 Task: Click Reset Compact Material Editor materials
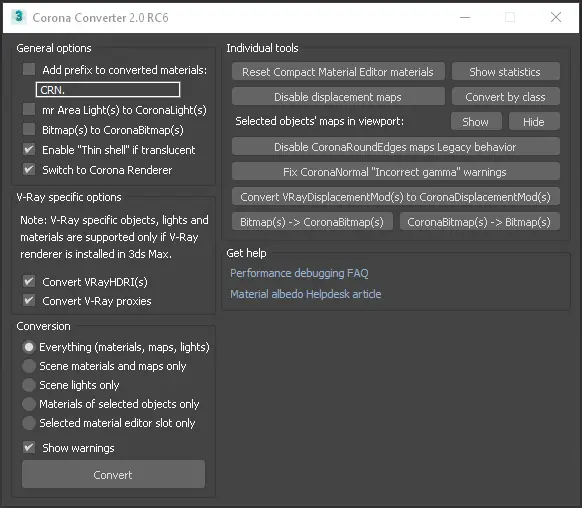pos(338,71)
